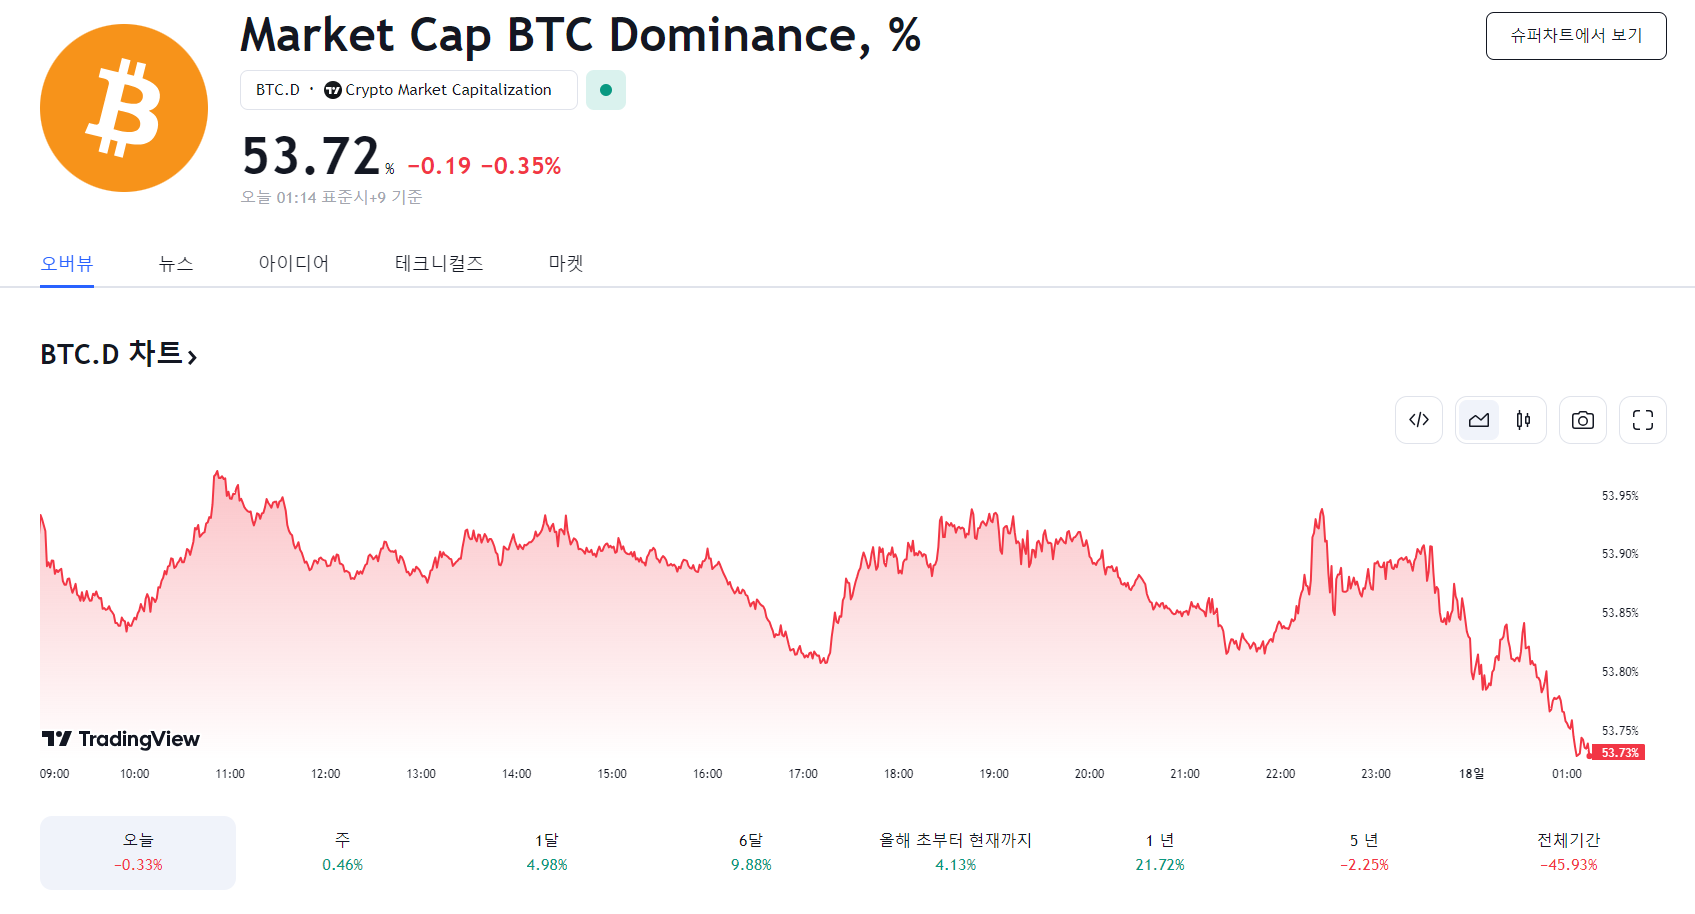Click the 슈퍼차트에서 보기 button

(x=1575, y=35)
